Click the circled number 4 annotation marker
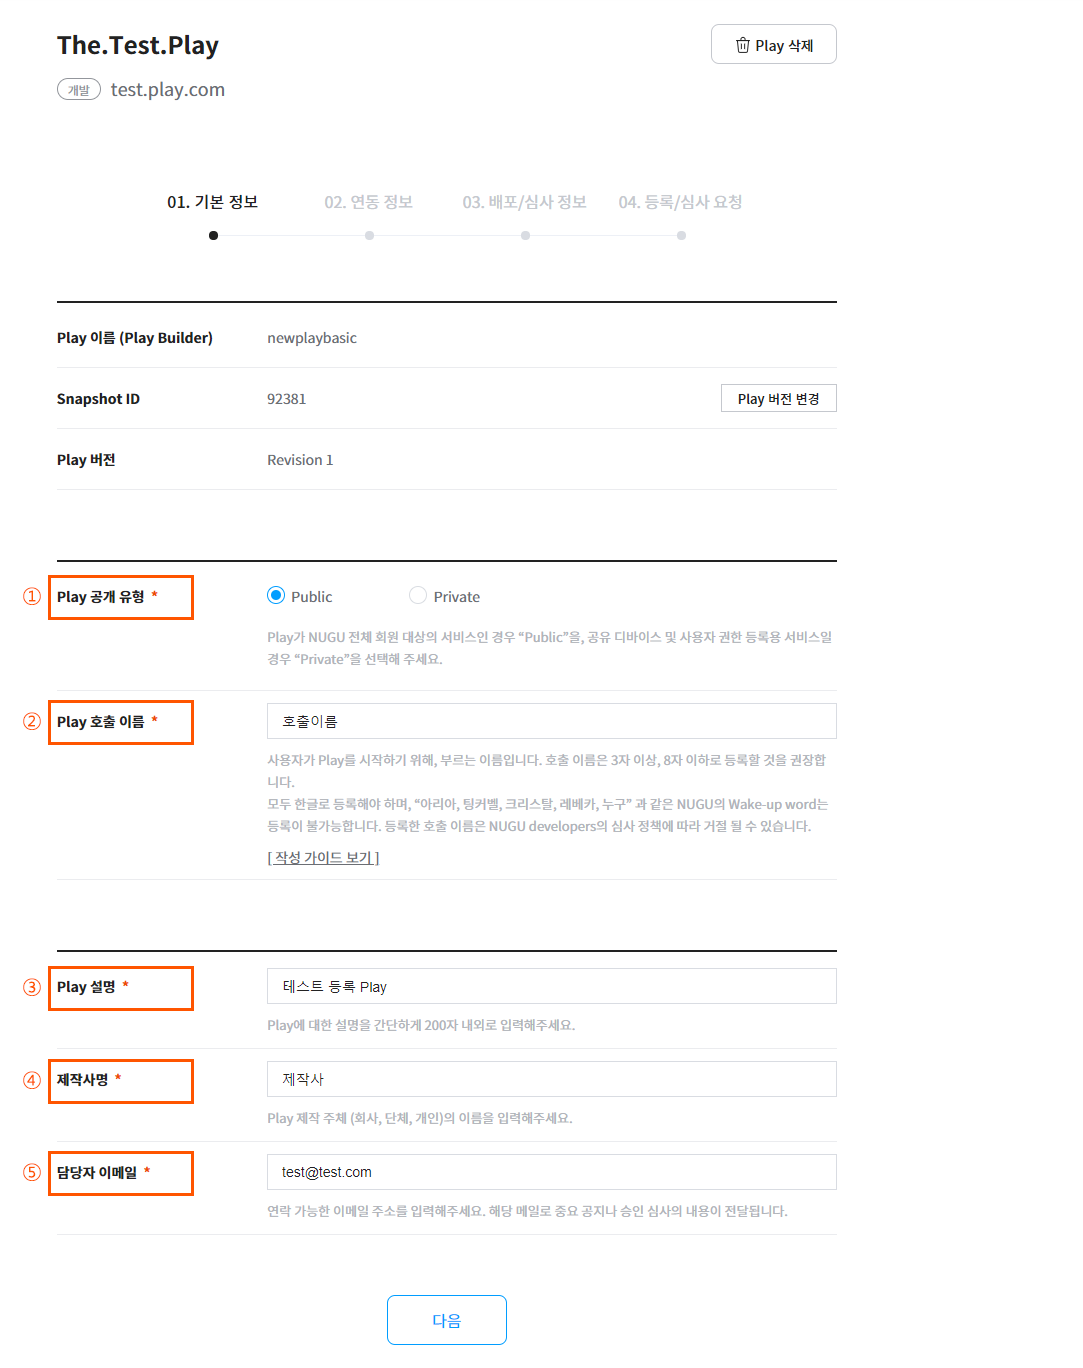 (x=32, y=1081)
